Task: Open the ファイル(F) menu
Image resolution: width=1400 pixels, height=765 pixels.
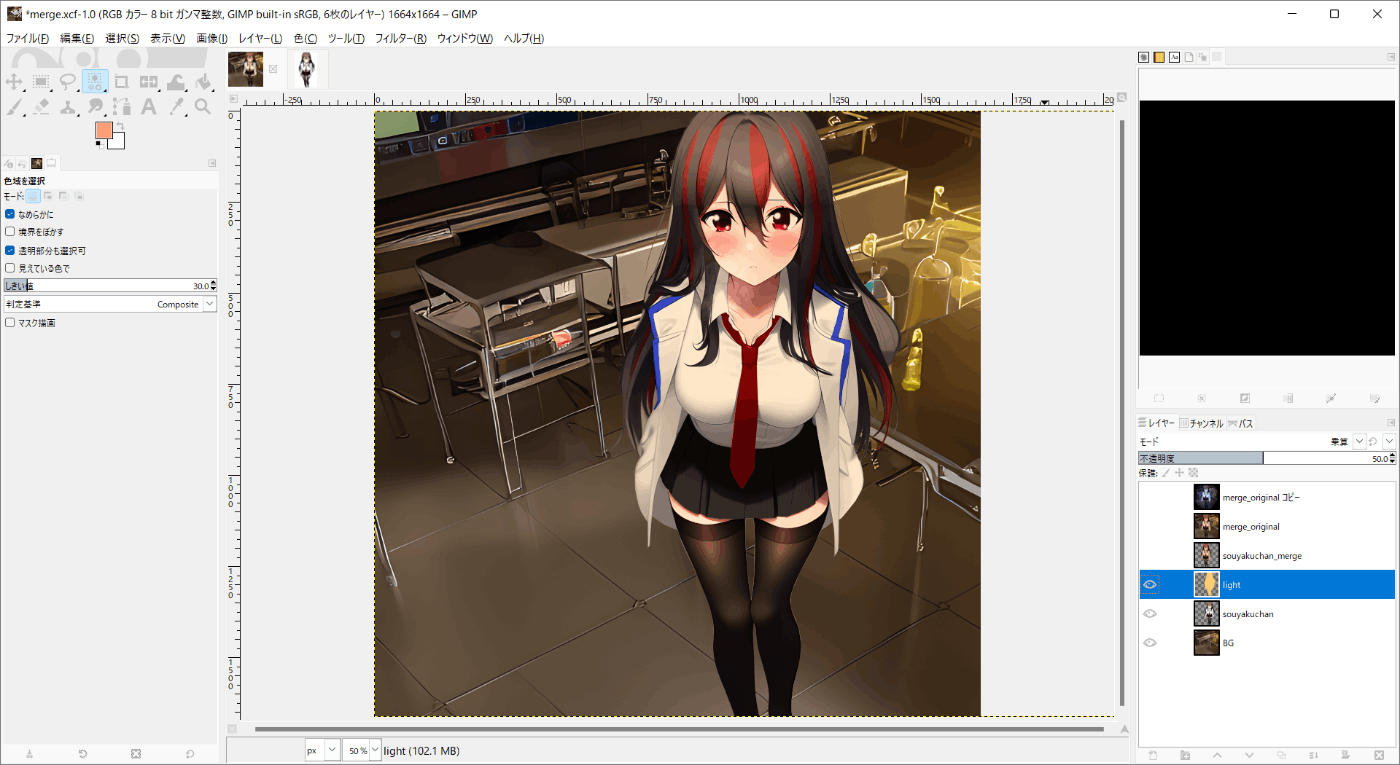Action: click(x=27, y=38)
